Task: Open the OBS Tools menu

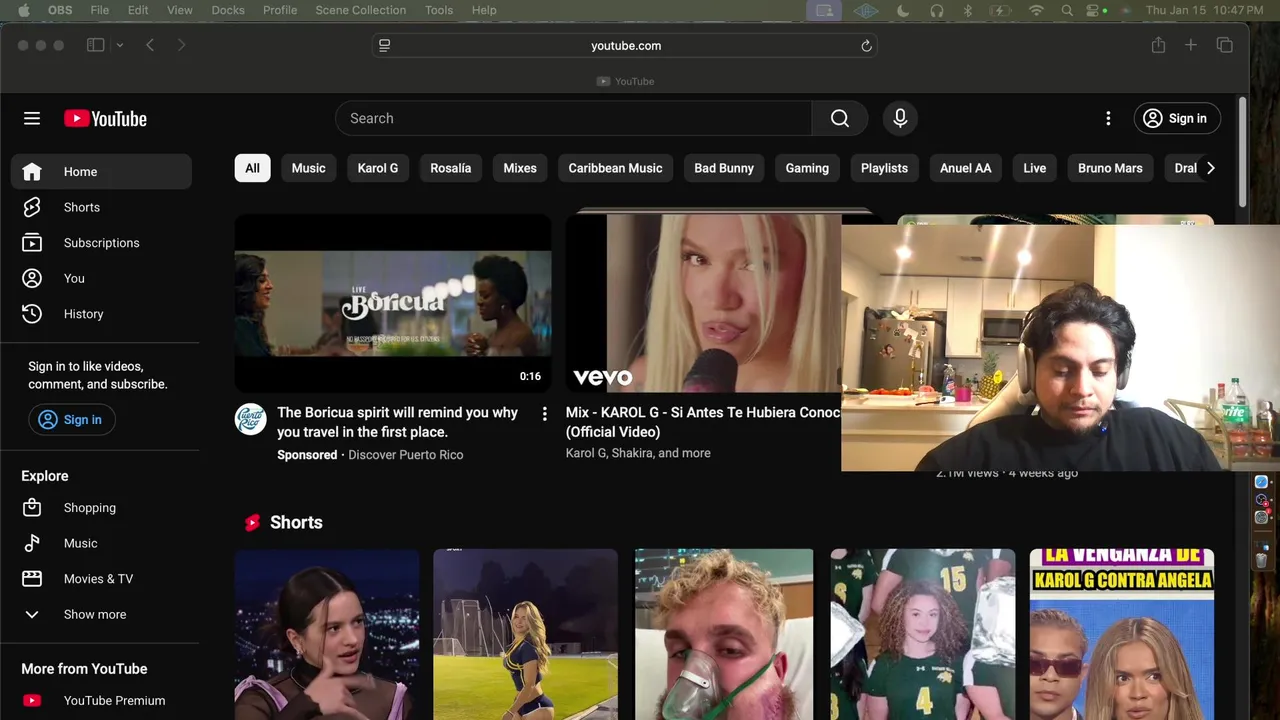Action: [x=439, y=10]
